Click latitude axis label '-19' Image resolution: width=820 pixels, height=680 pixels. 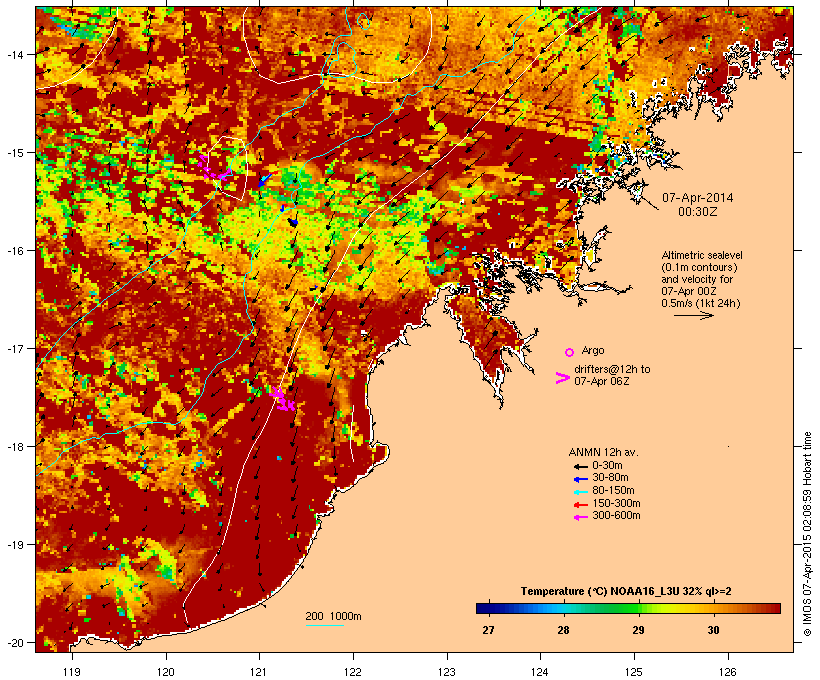coord(15,545)
